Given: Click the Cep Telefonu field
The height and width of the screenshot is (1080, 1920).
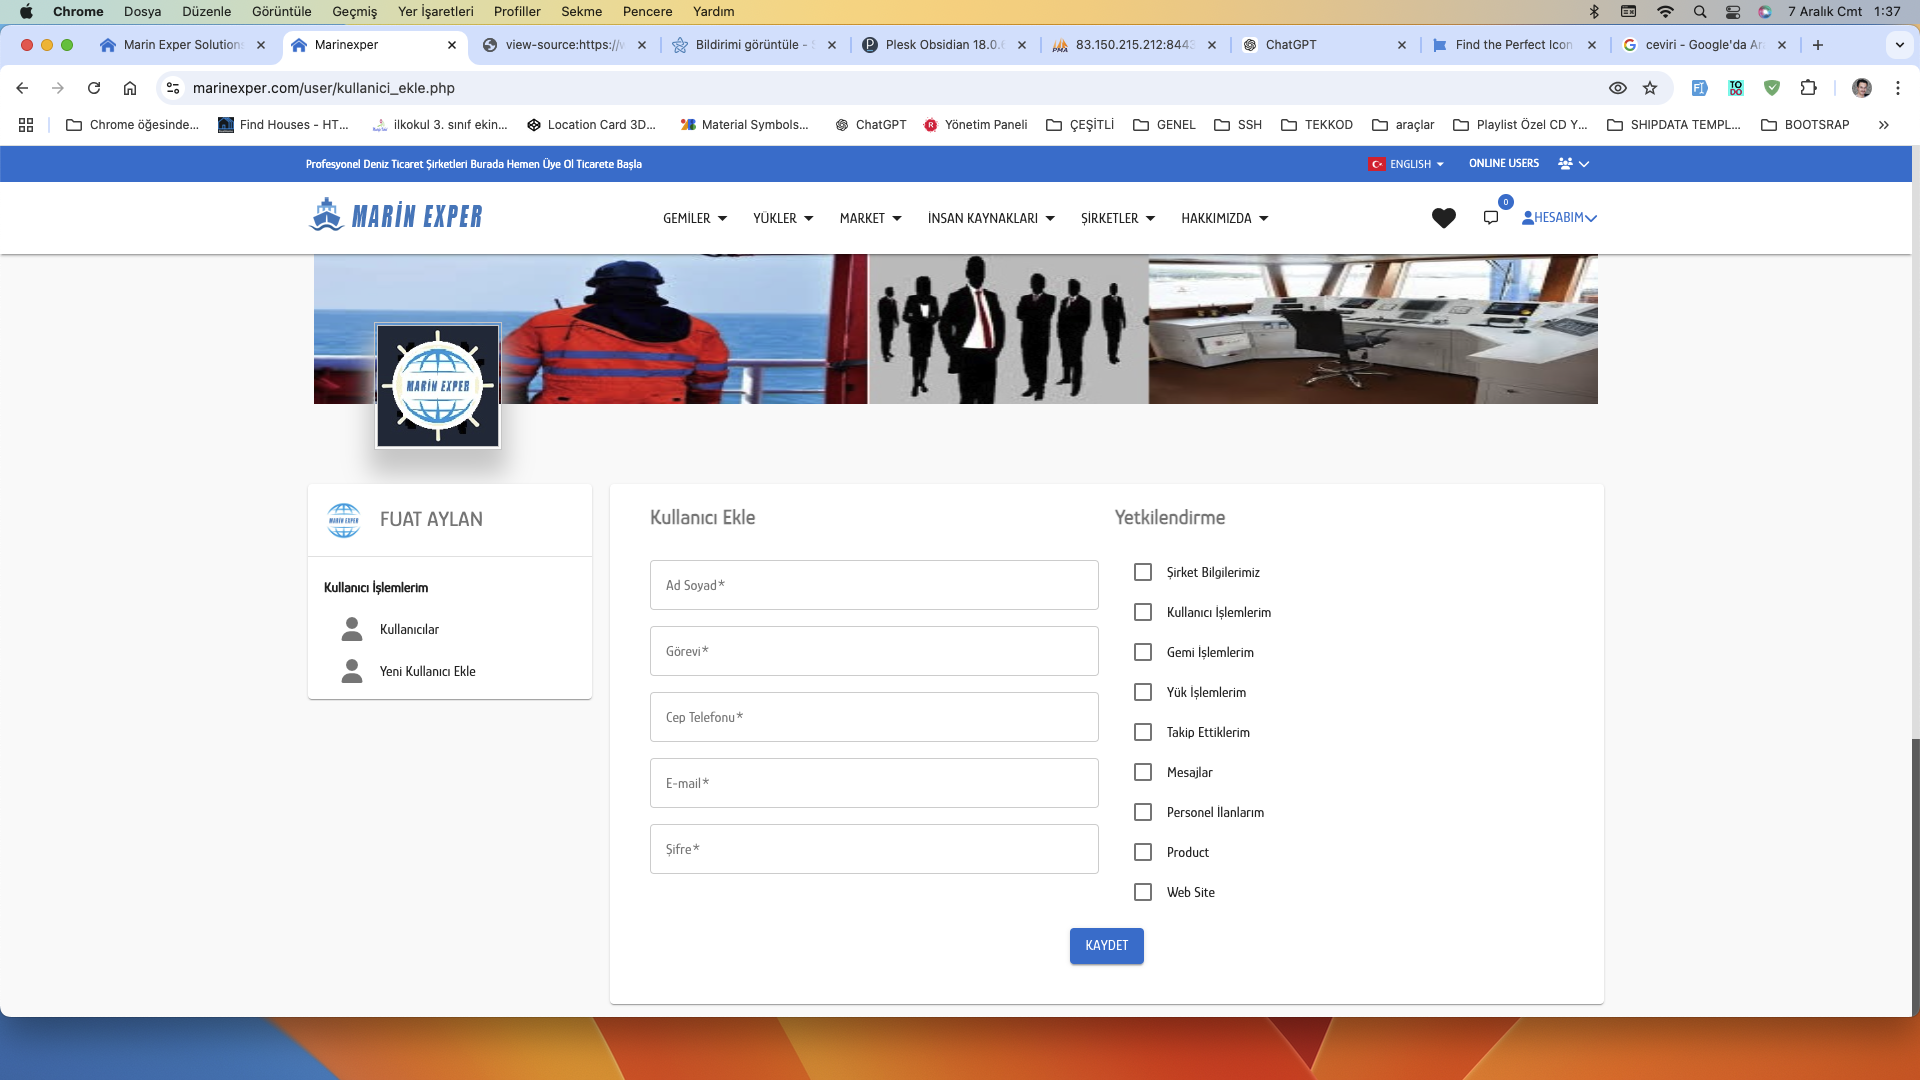Looking at the screenshot, I should point(874,717).
